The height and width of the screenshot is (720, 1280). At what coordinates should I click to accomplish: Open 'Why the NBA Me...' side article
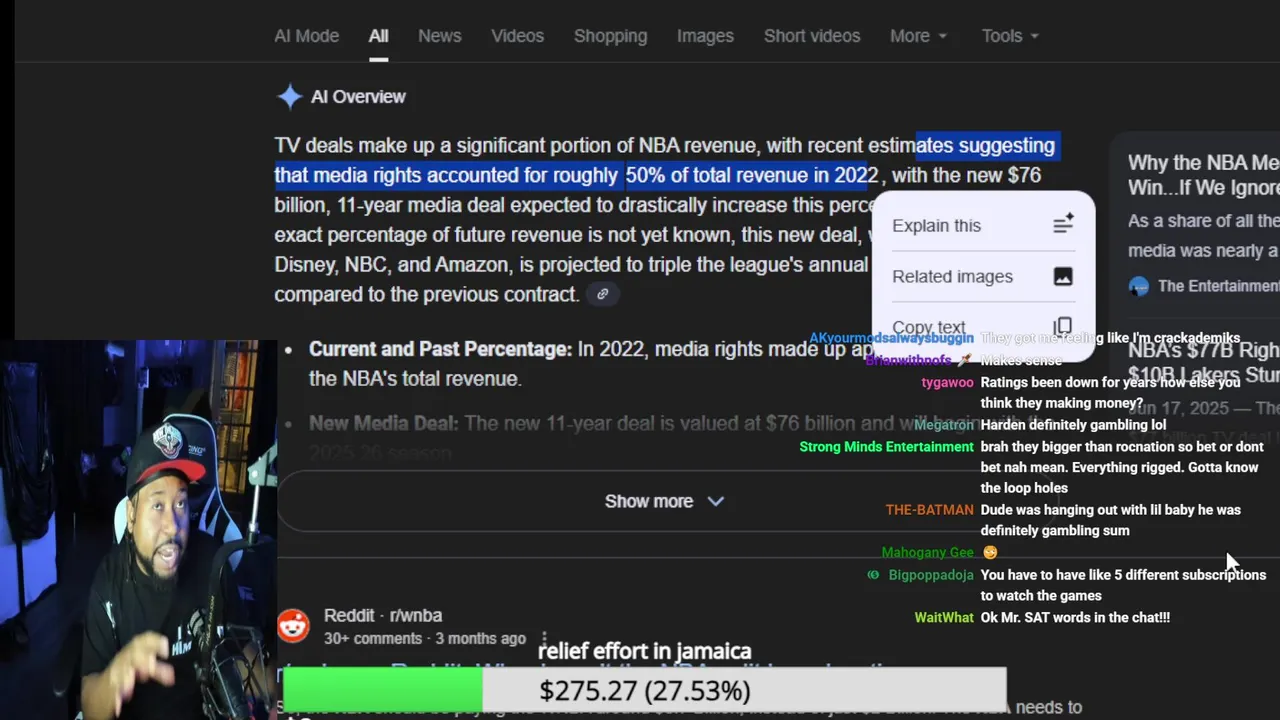[1203, 175]
